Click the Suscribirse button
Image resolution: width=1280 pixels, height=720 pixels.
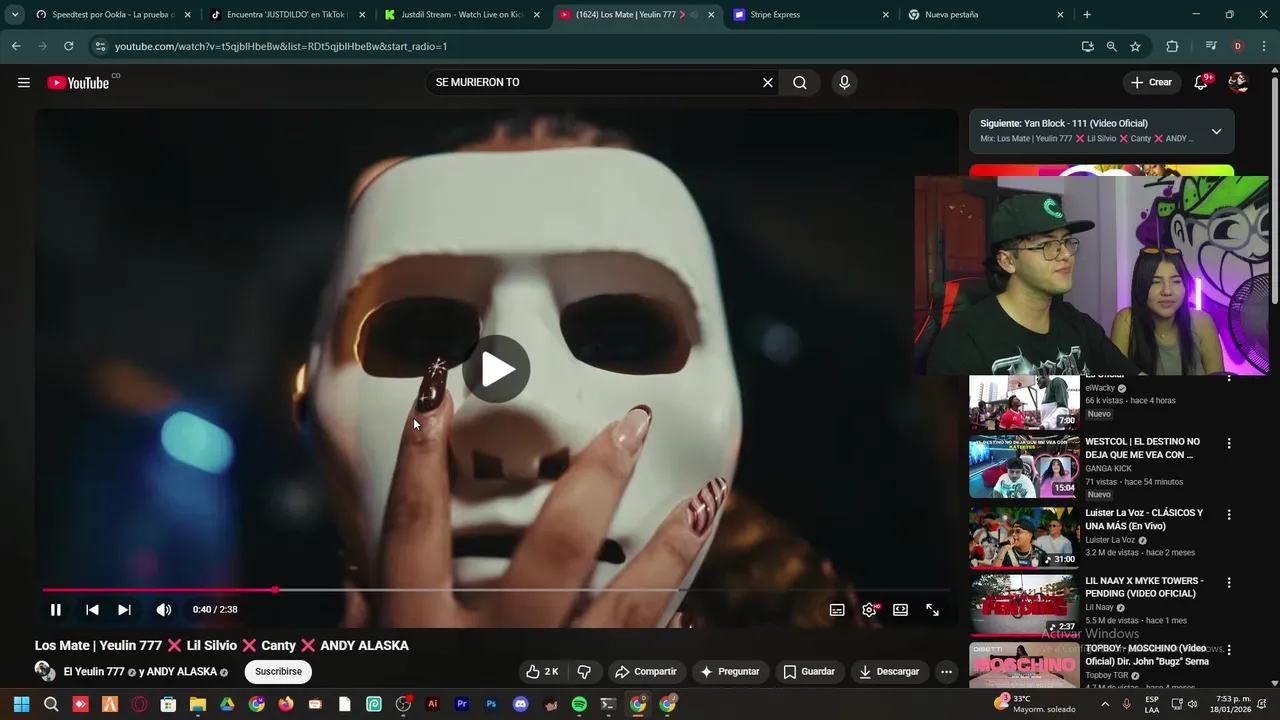[278, 672]
